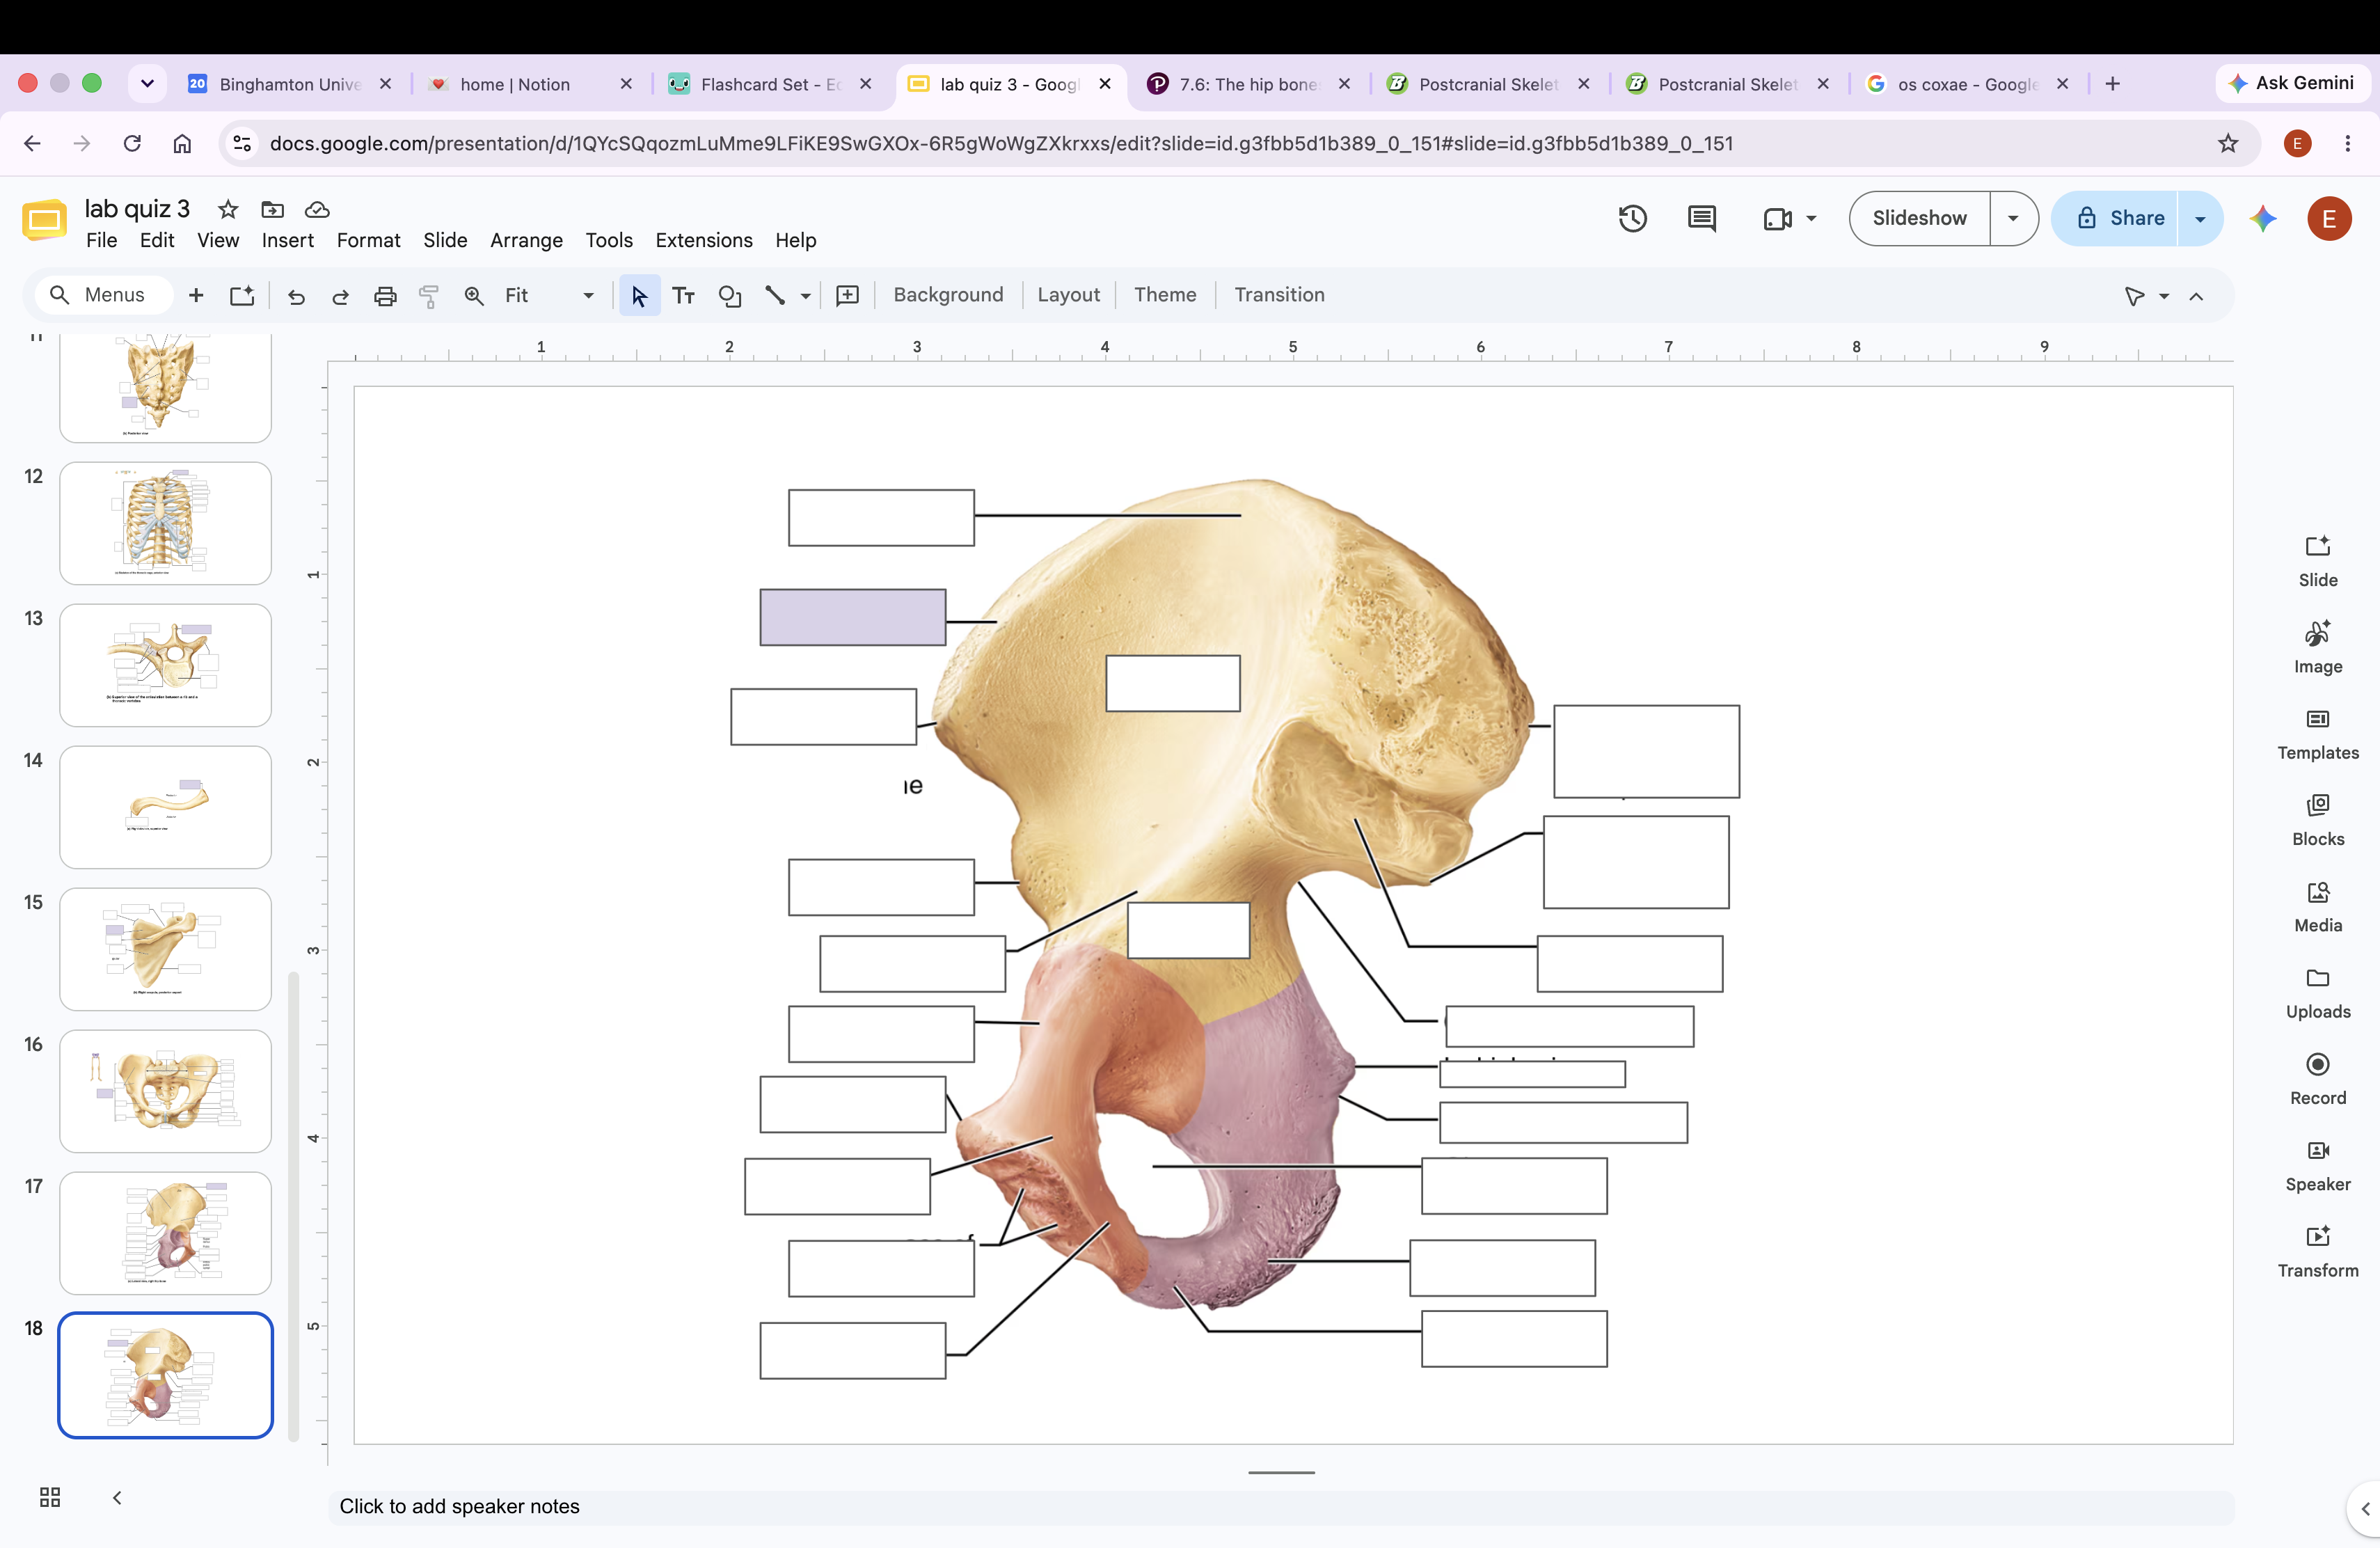2380x1548 pixels.
Task: Open version history clock icon
Action: pos(1632,218)
